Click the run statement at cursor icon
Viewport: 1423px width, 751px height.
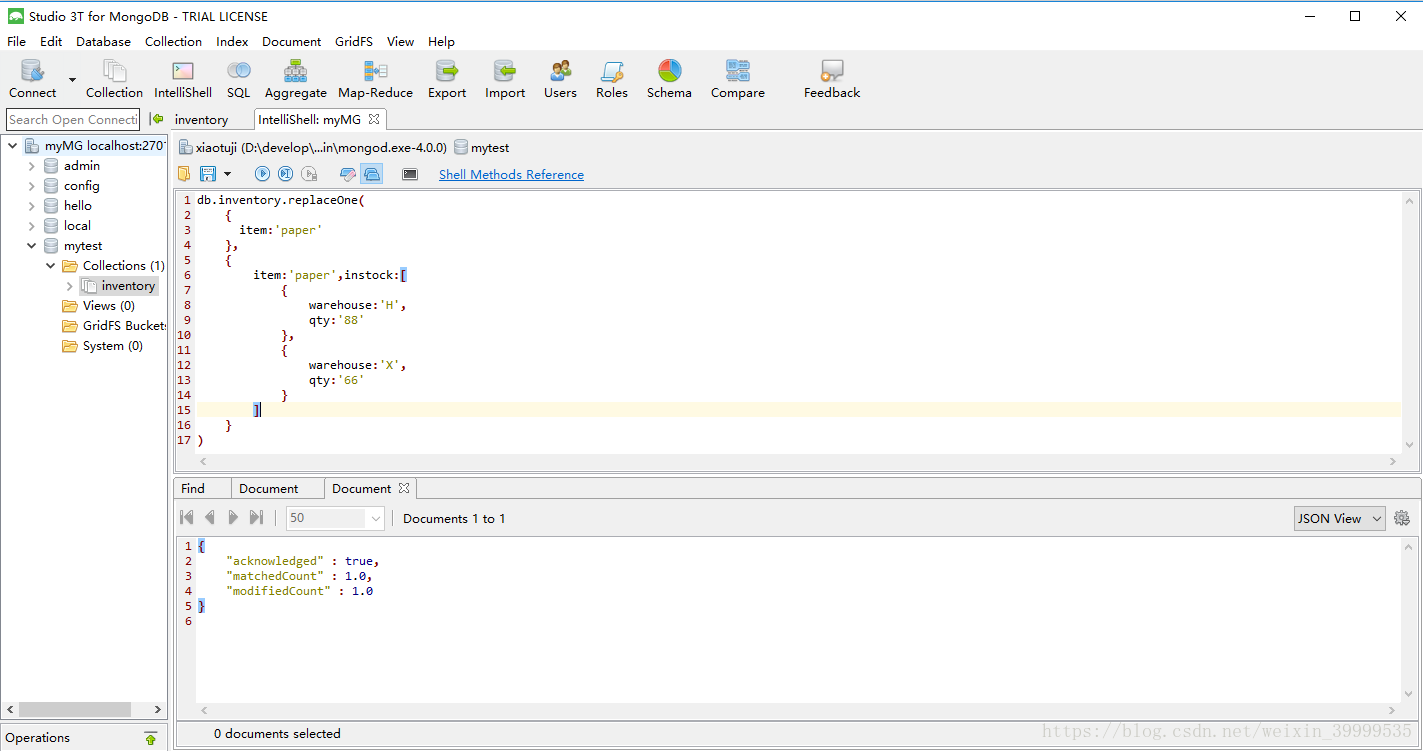click(x=285, y=174)
